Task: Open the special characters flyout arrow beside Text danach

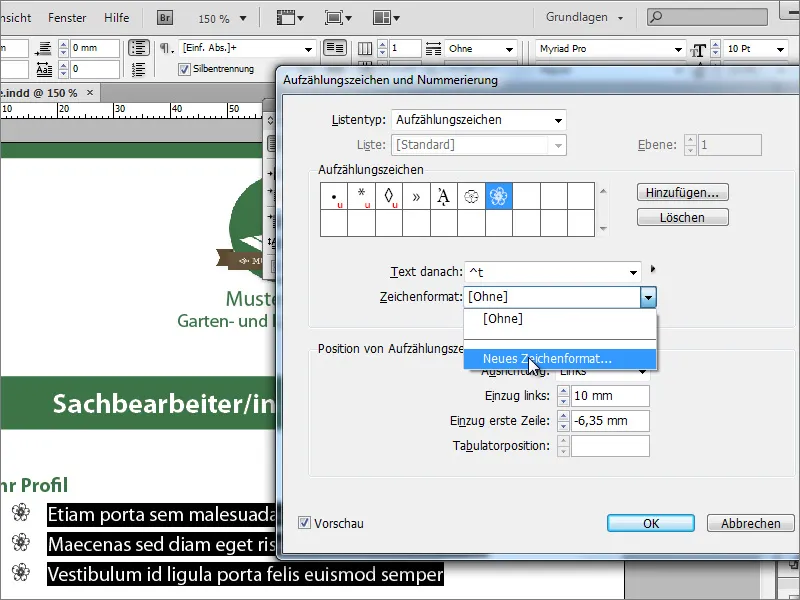Action: (653, 269)
